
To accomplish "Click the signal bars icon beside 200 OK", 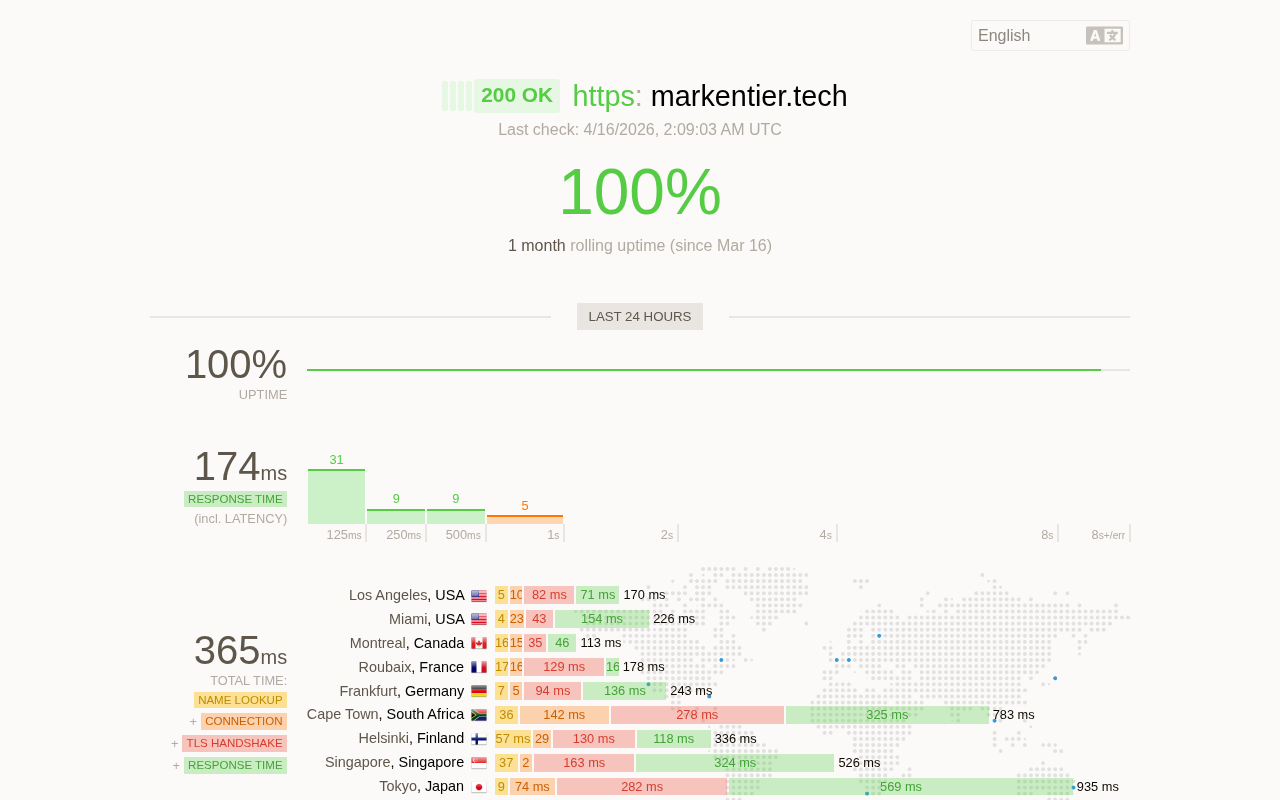I will [x=457, y=96].
